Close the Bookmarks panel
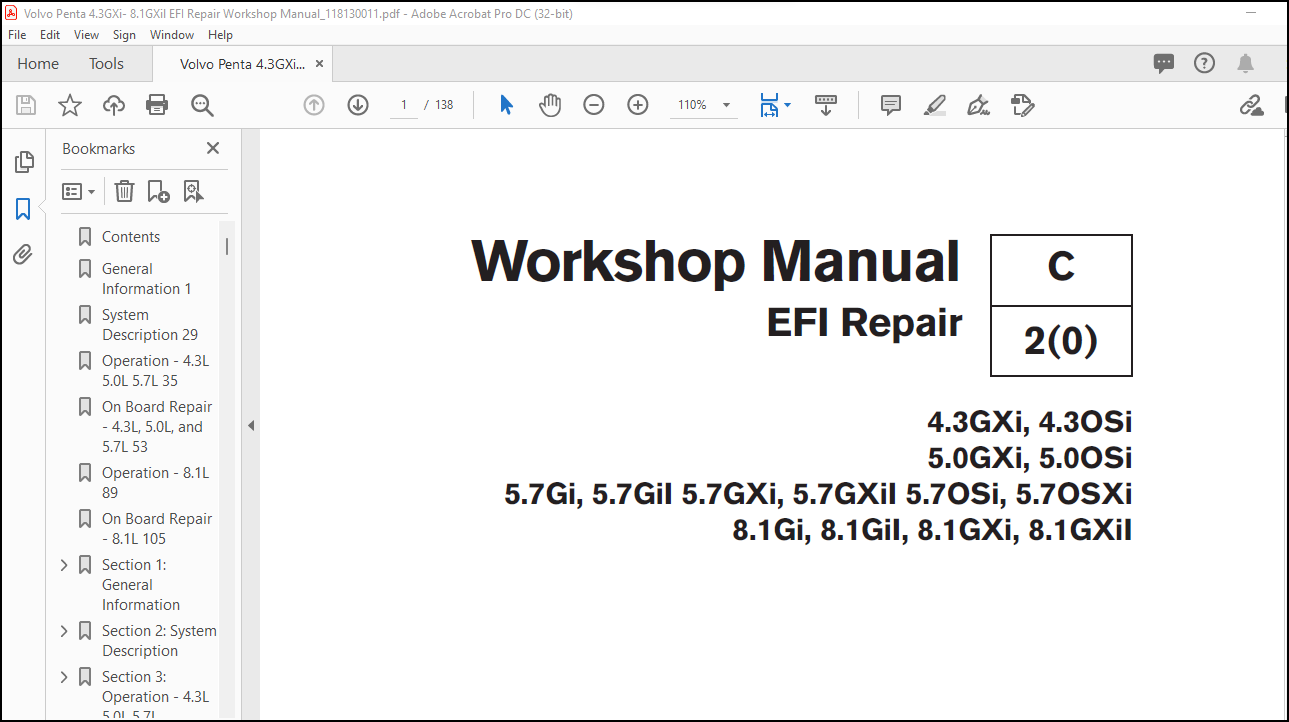This screenshot has width=1289, height=722. (212, 148)
